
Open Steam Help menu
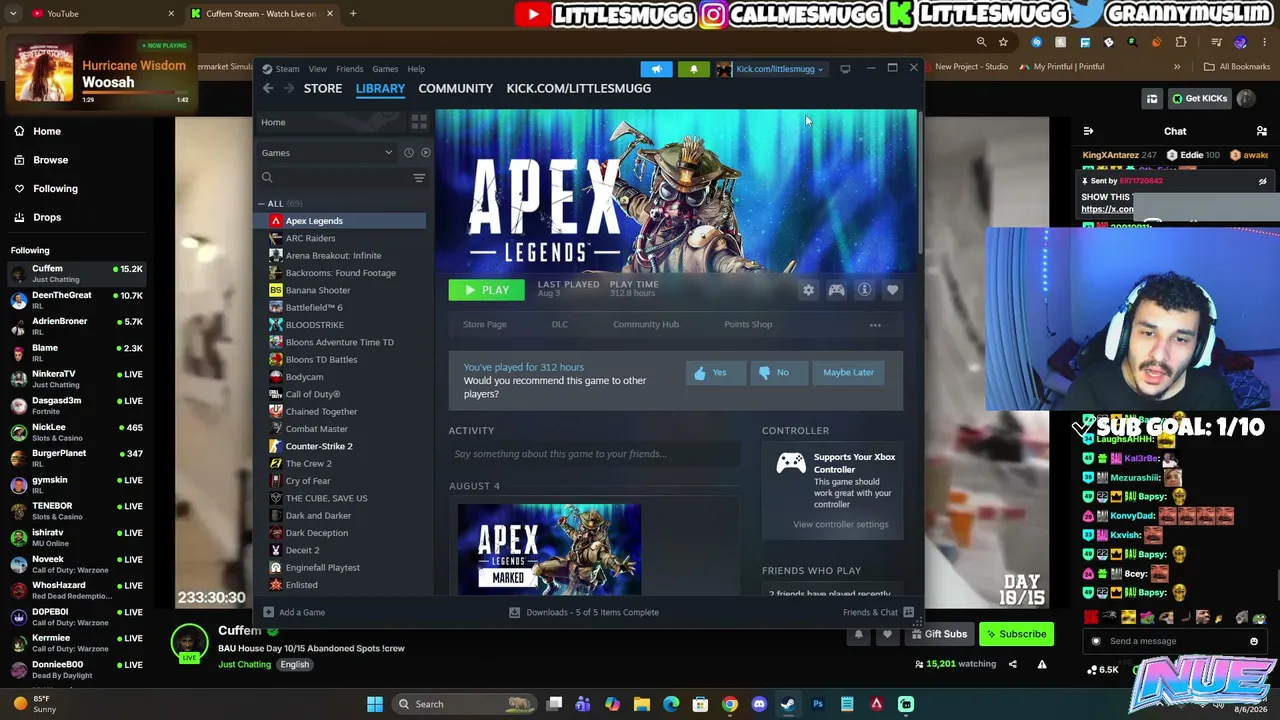pos(416,69)
